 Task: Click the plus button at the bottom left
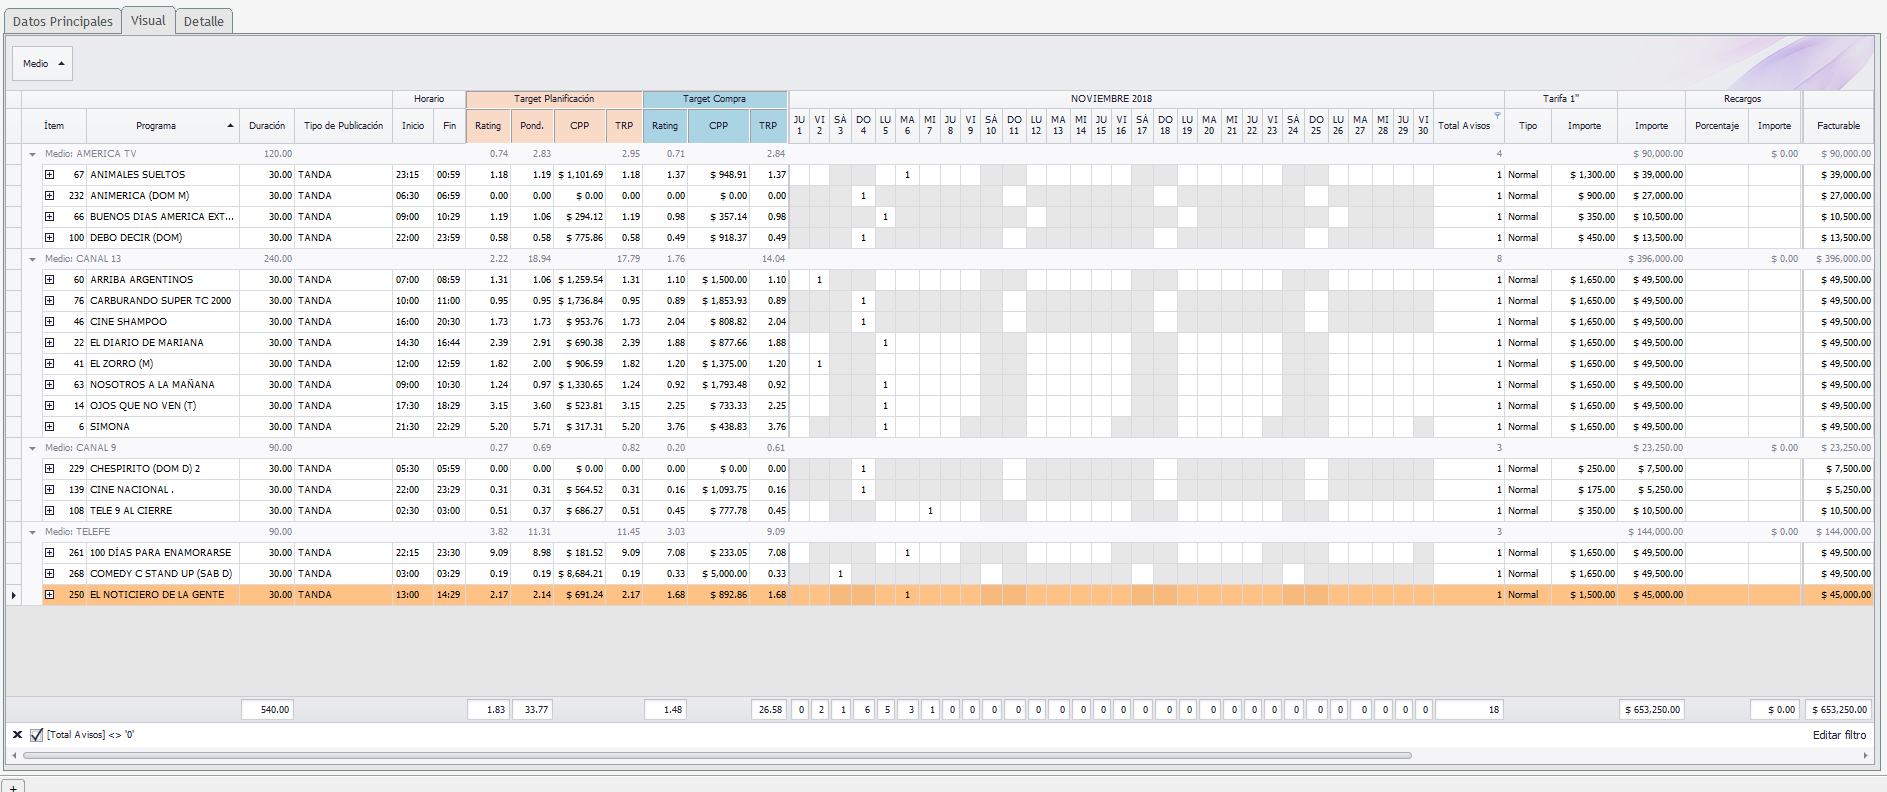coord(13,787)
